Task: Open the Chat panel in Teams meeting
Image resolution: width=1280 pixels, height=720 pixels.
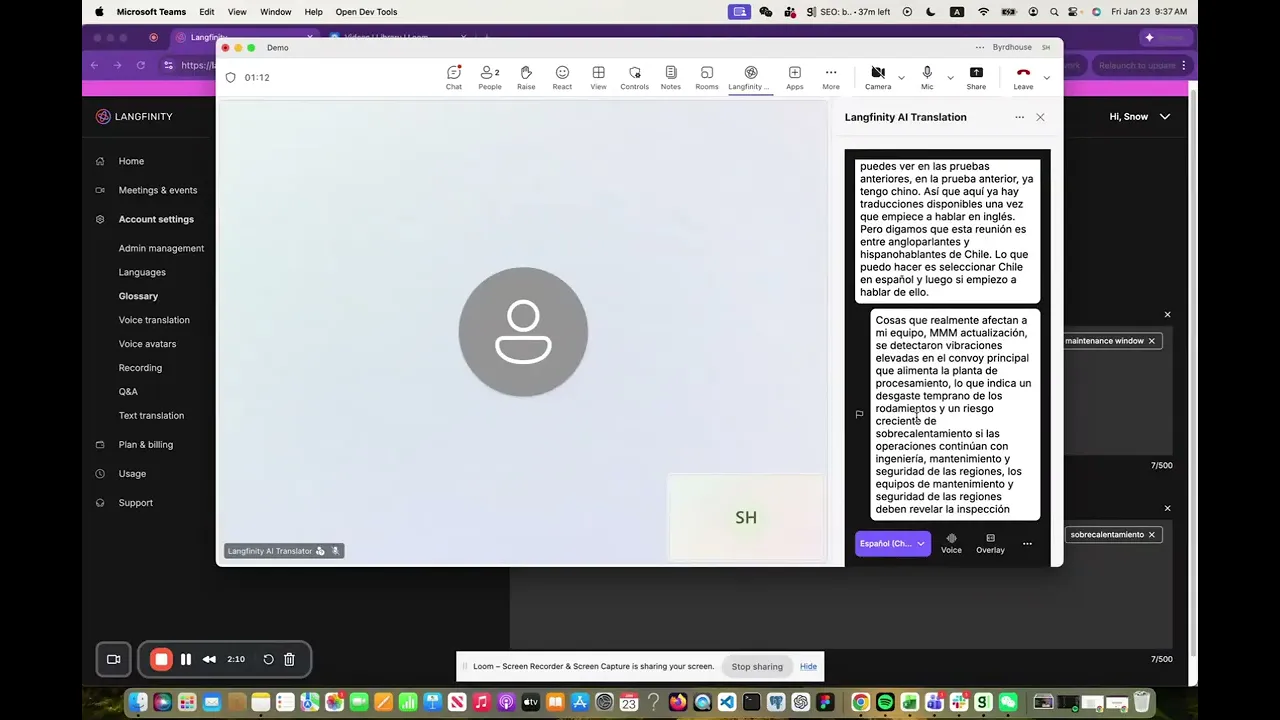Action: pos(454,78)
